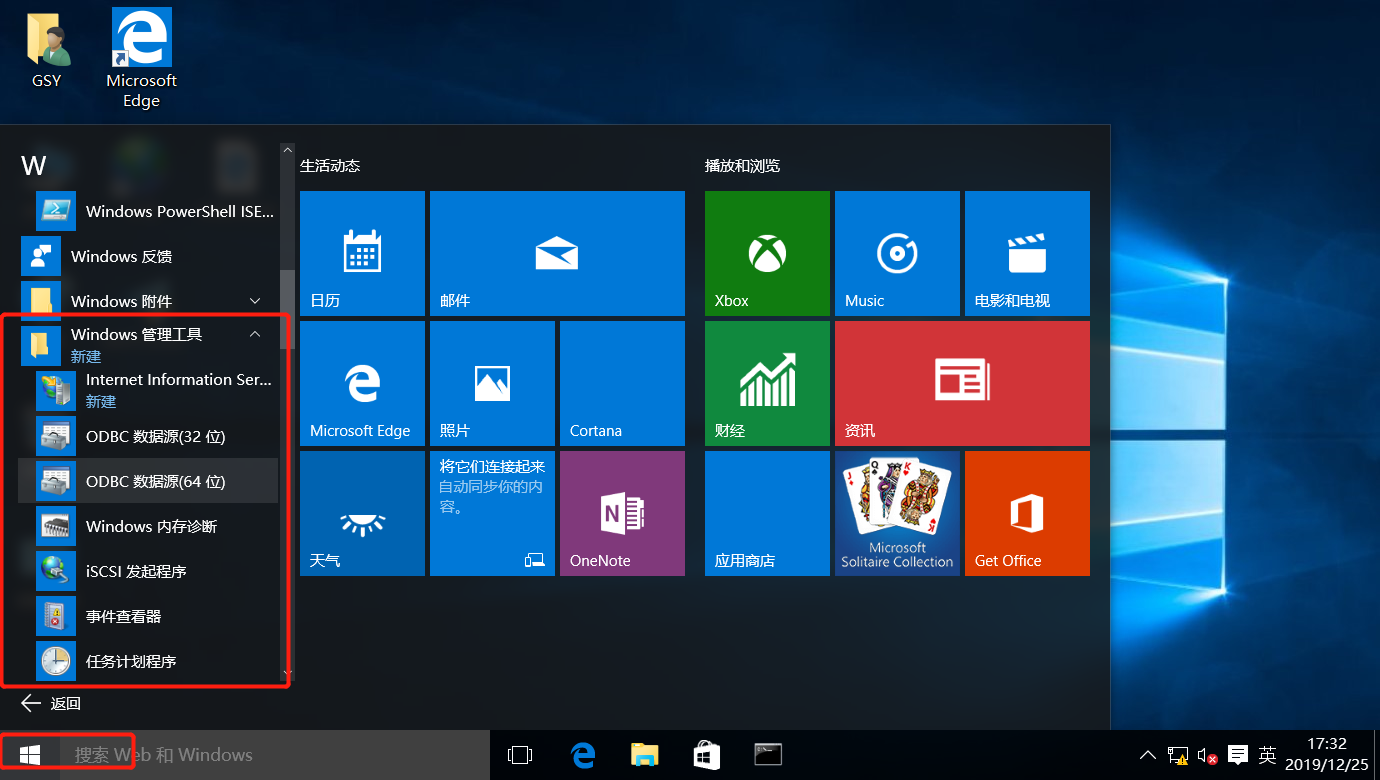1380x780 pixels.
Task: Open the Mail (邮件) tile
Action: [x=557, y=253]
